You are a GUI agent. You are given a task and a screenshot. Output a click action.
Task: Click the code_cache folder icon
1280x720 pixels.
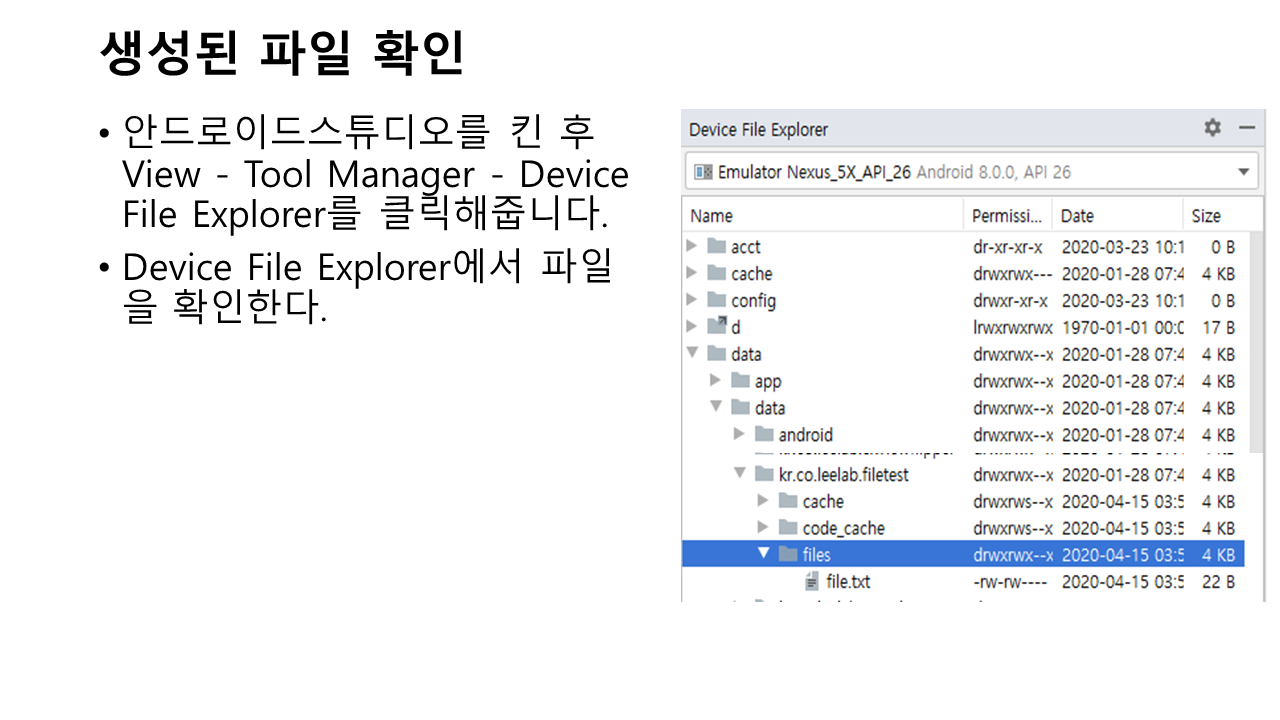(788, 528)
